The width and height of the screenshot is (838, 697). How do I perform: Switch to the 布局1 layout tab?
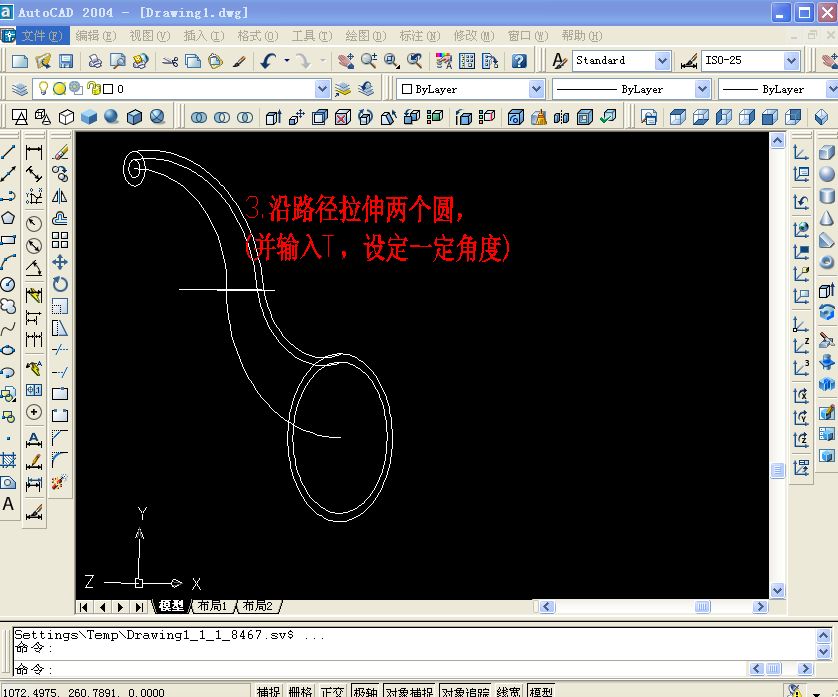pyautogui.click(x=212, y=606)
